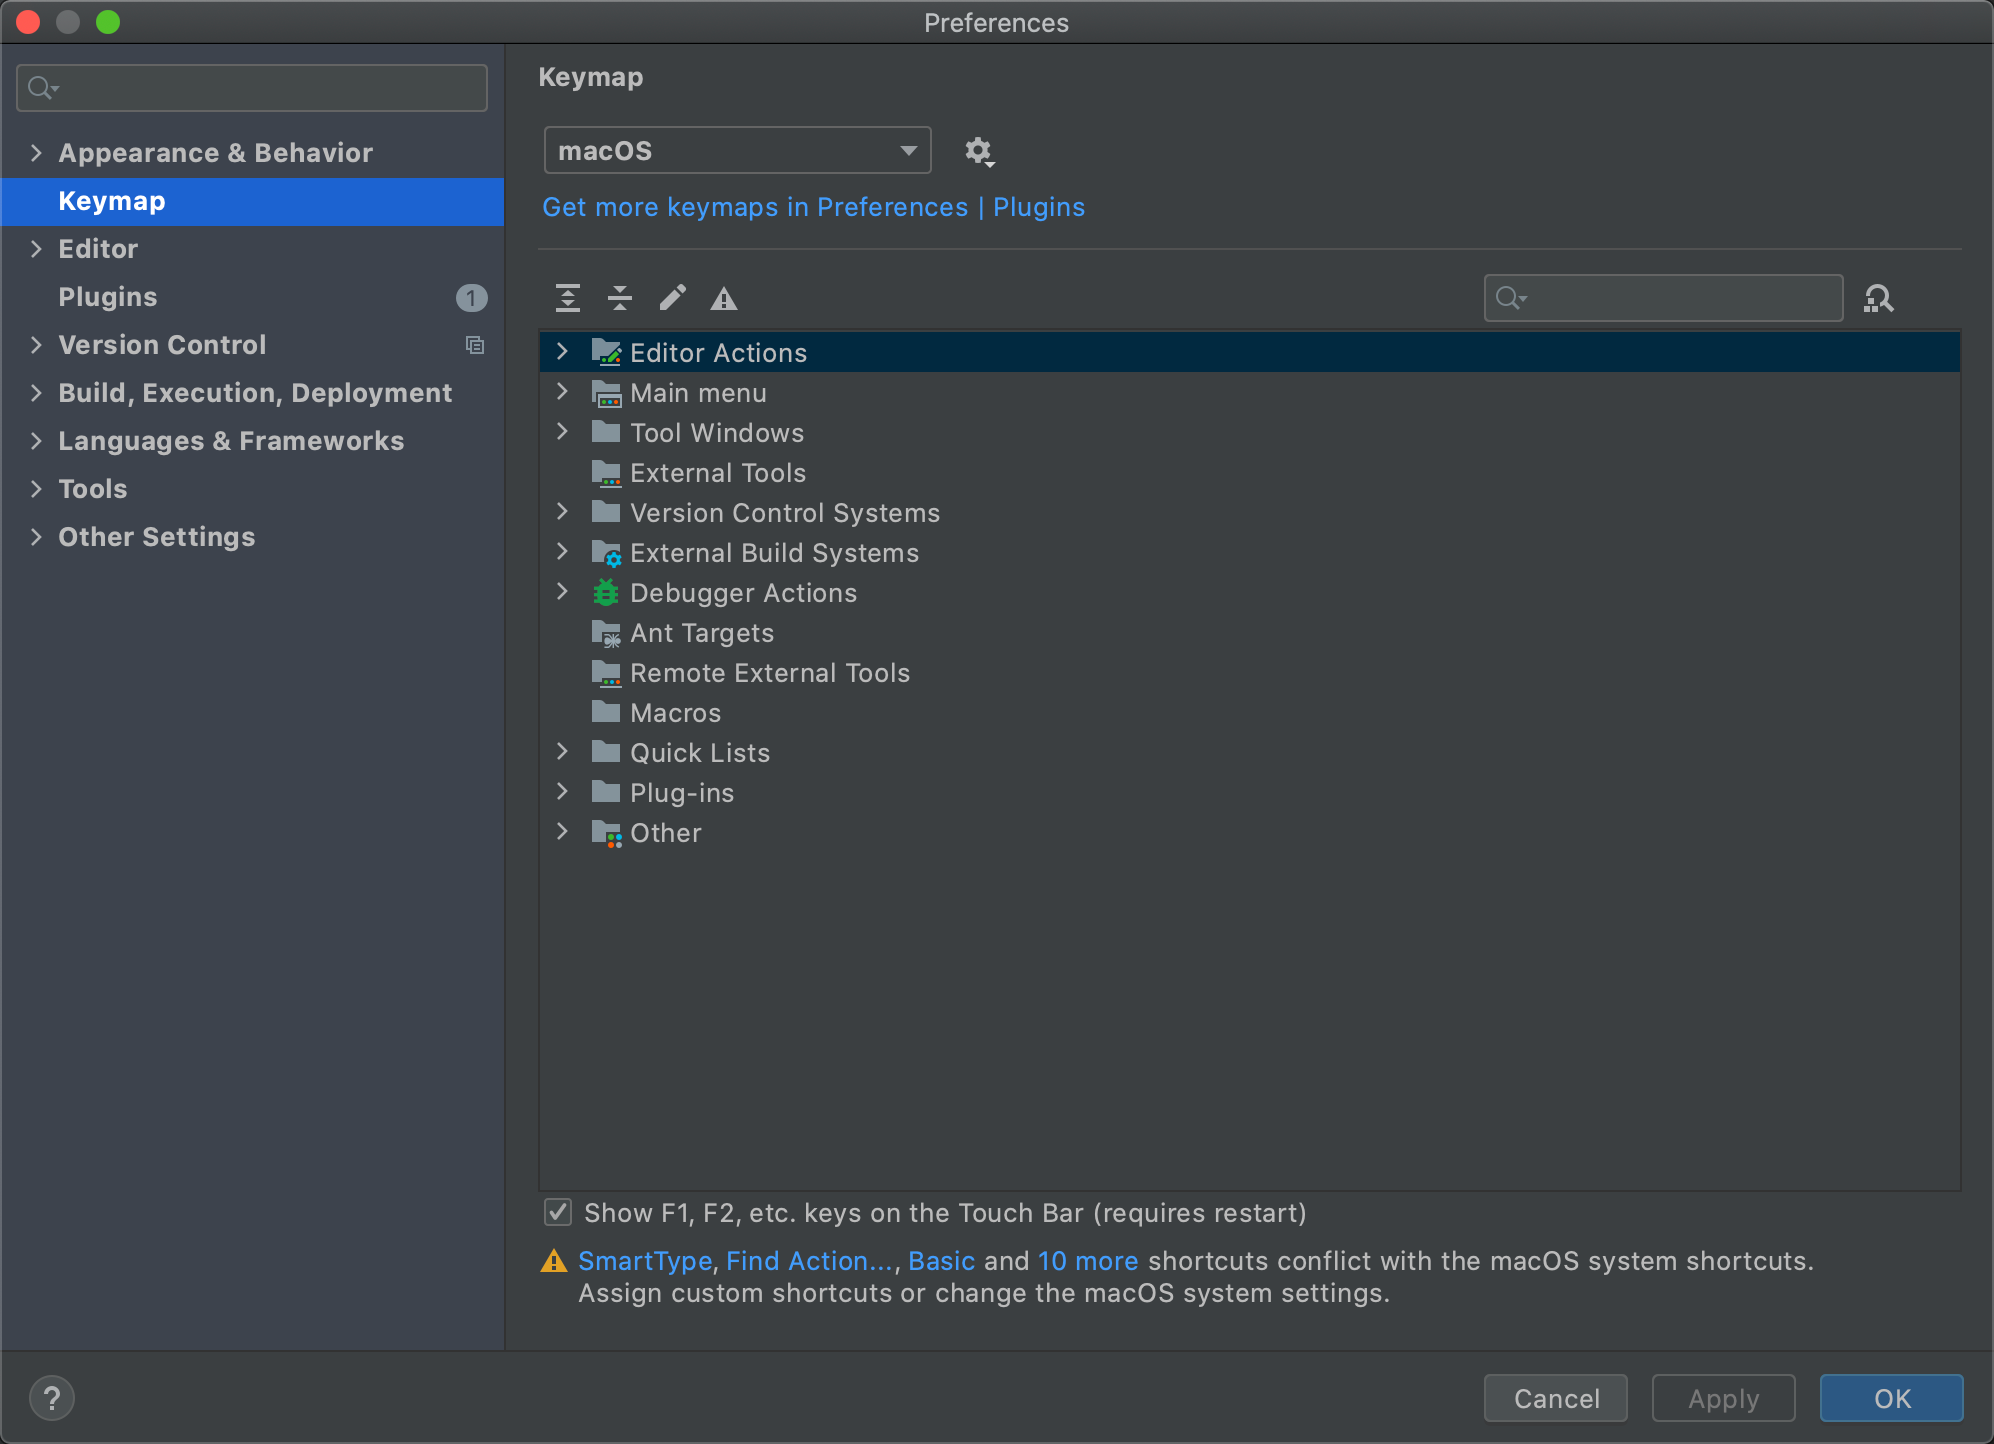Open the keymap gear options icon
This screenshot has width=1994, height=1444.
(x=978, y=151)
